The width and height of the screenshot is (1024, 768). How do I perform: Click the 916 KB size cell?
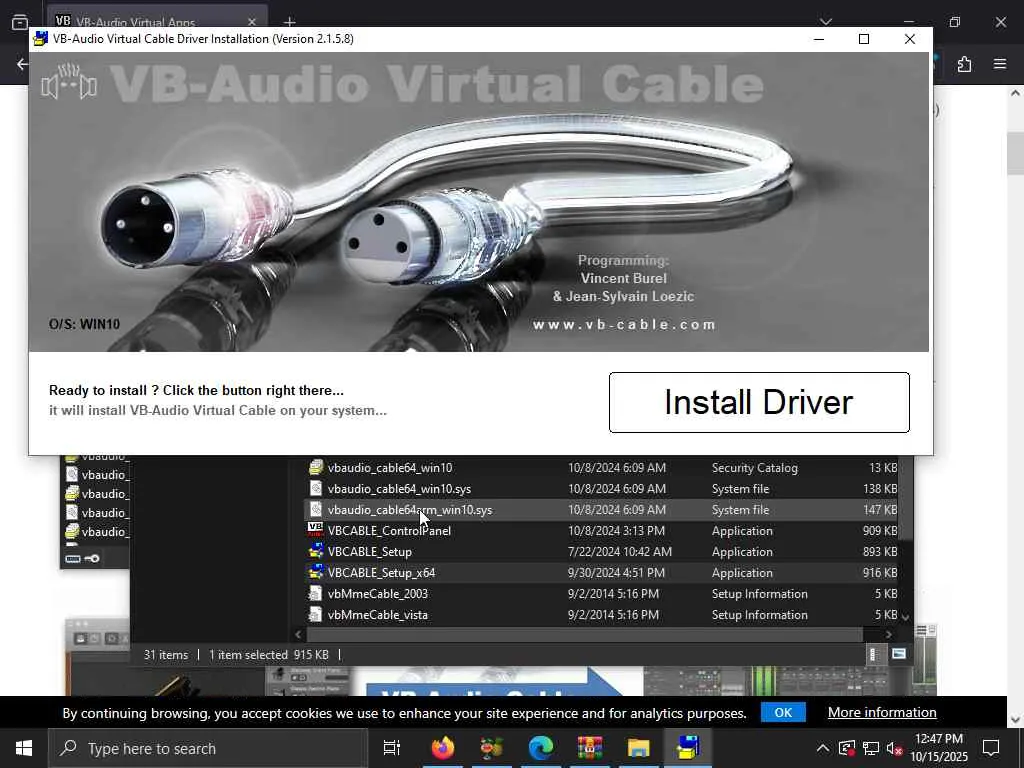880,573
